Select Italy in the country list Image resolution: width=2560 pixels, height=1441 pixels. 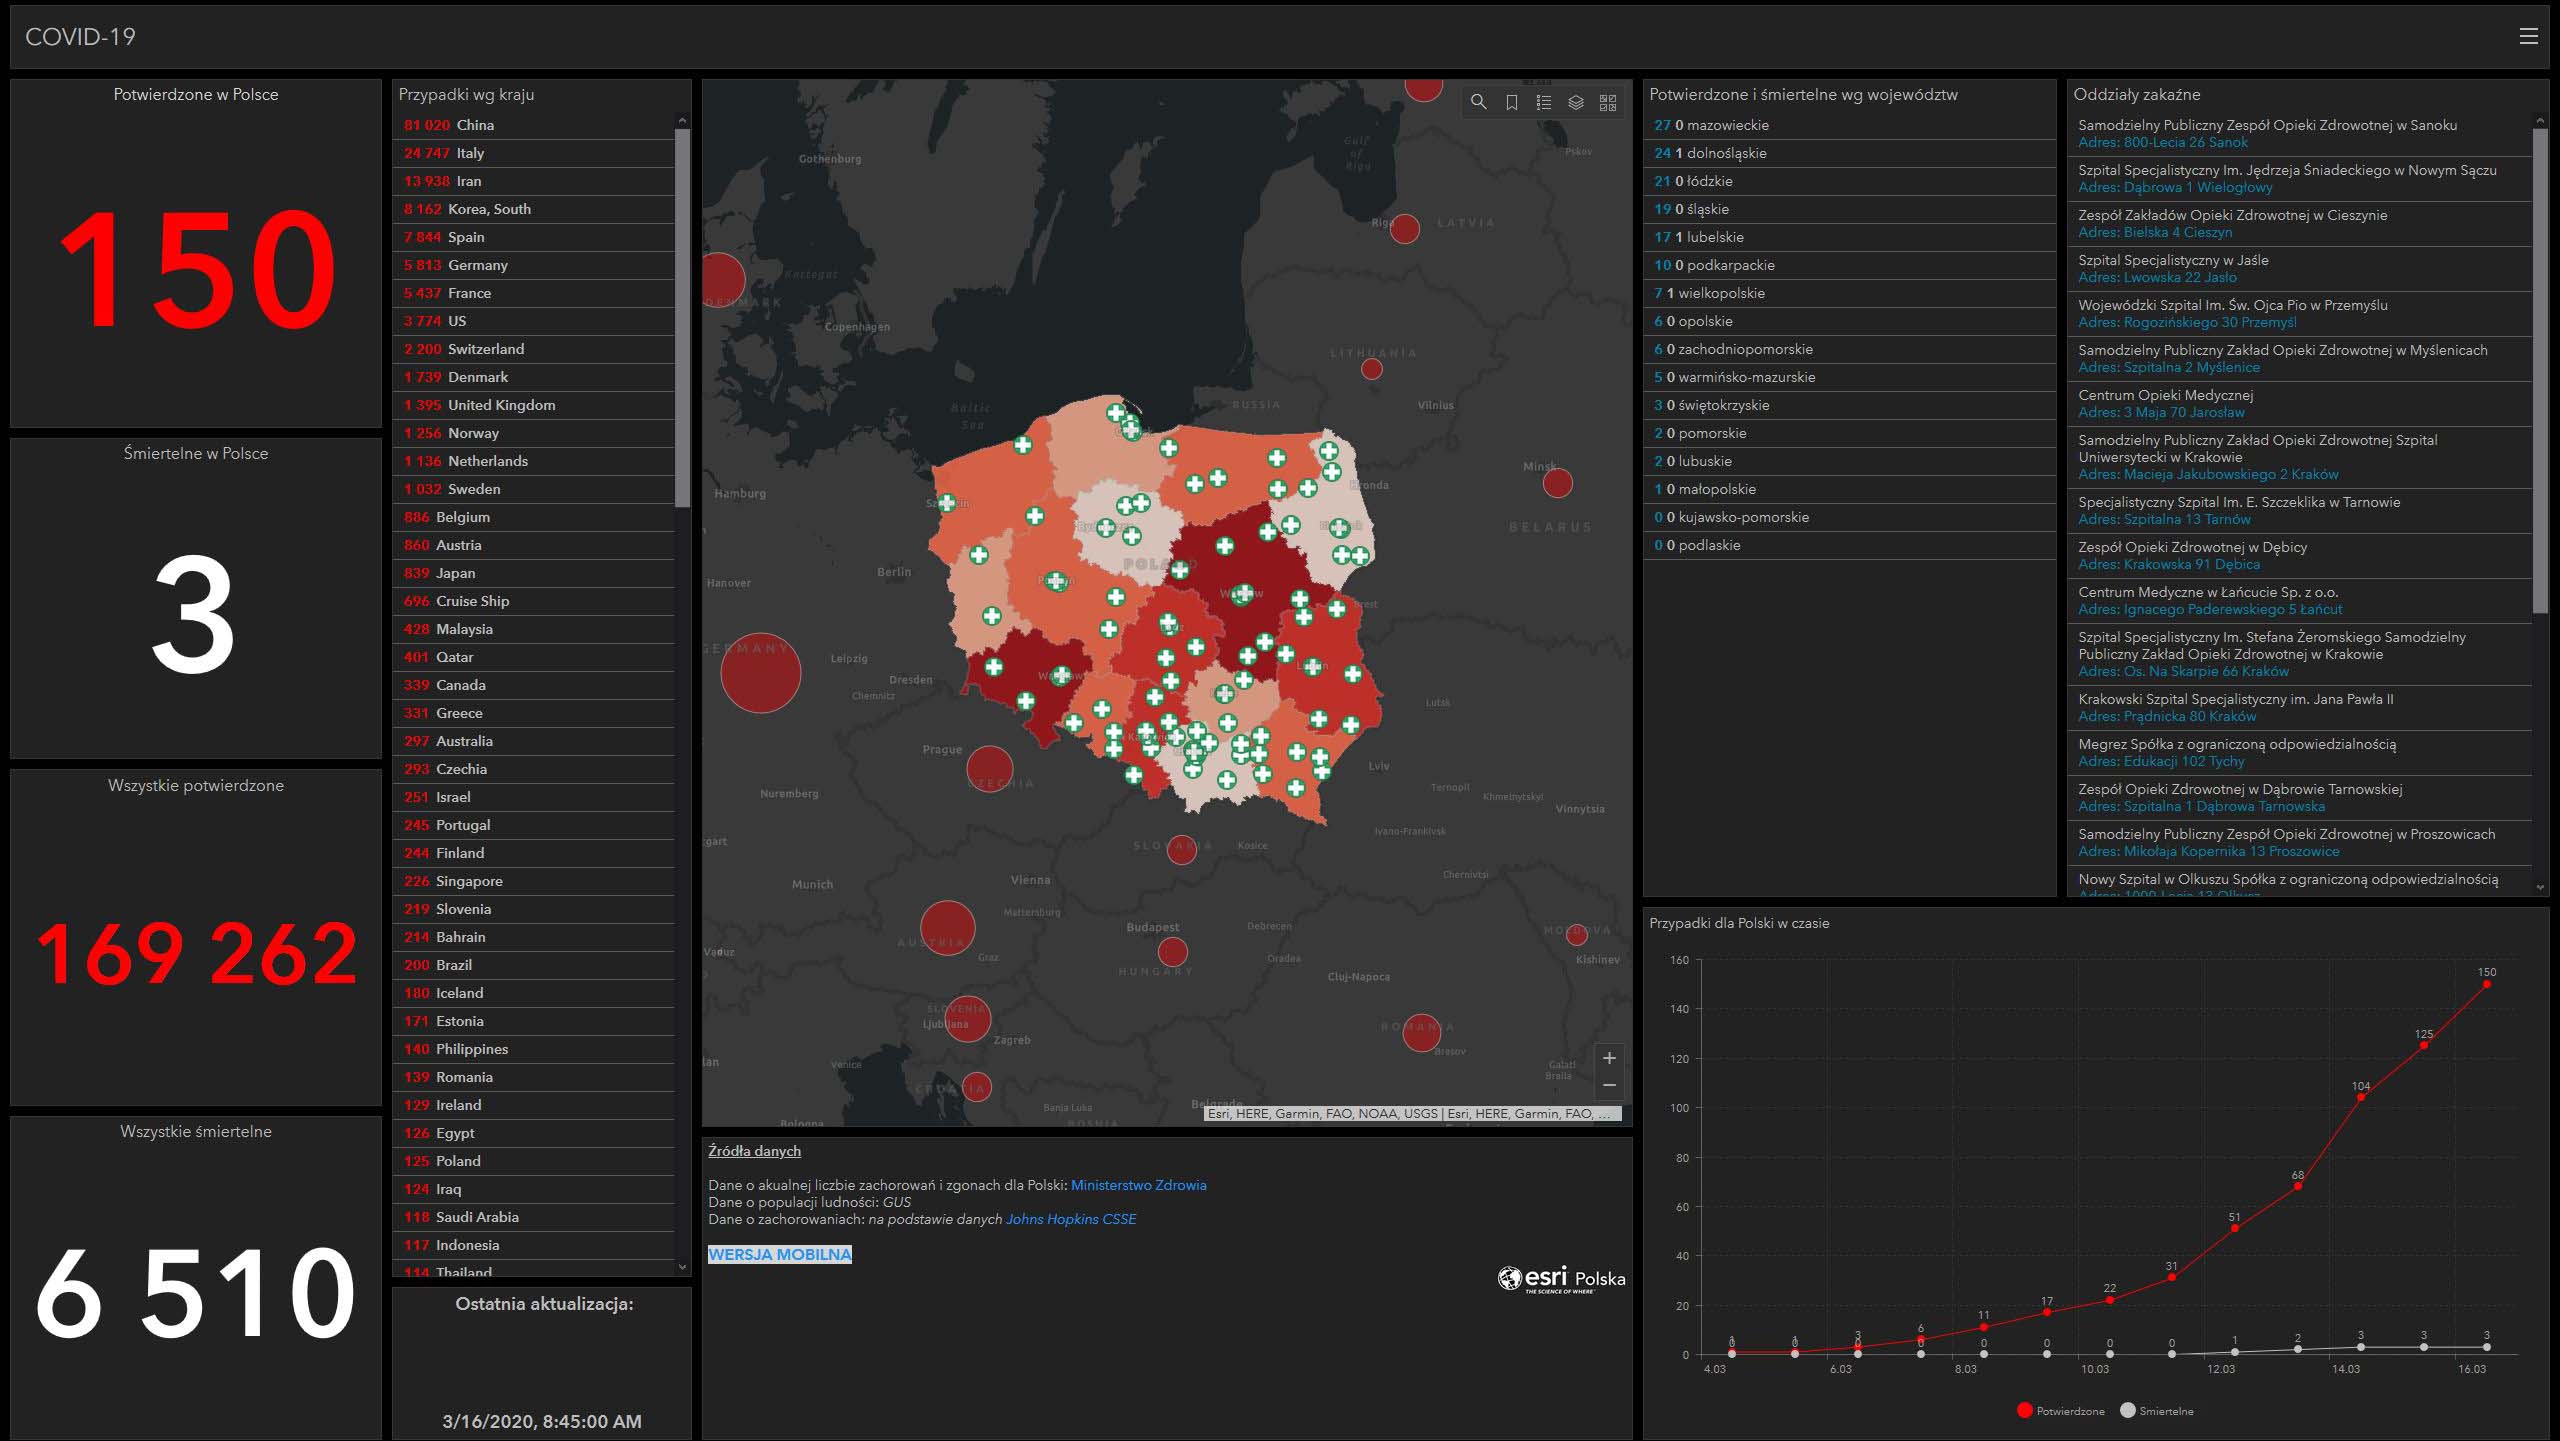point(470,153)
